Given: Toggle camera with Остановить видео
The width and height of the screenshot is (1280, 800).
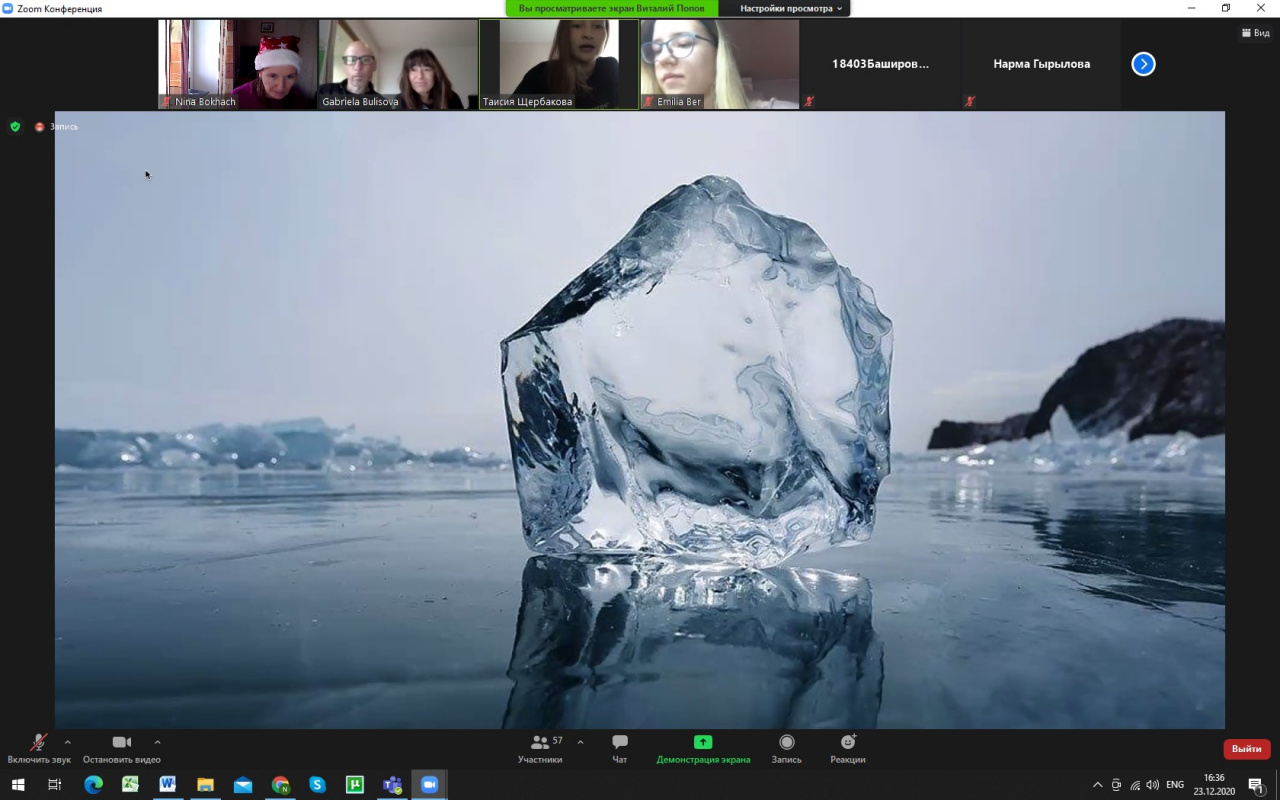Looking at the screenshot, I should pos(121,742).
